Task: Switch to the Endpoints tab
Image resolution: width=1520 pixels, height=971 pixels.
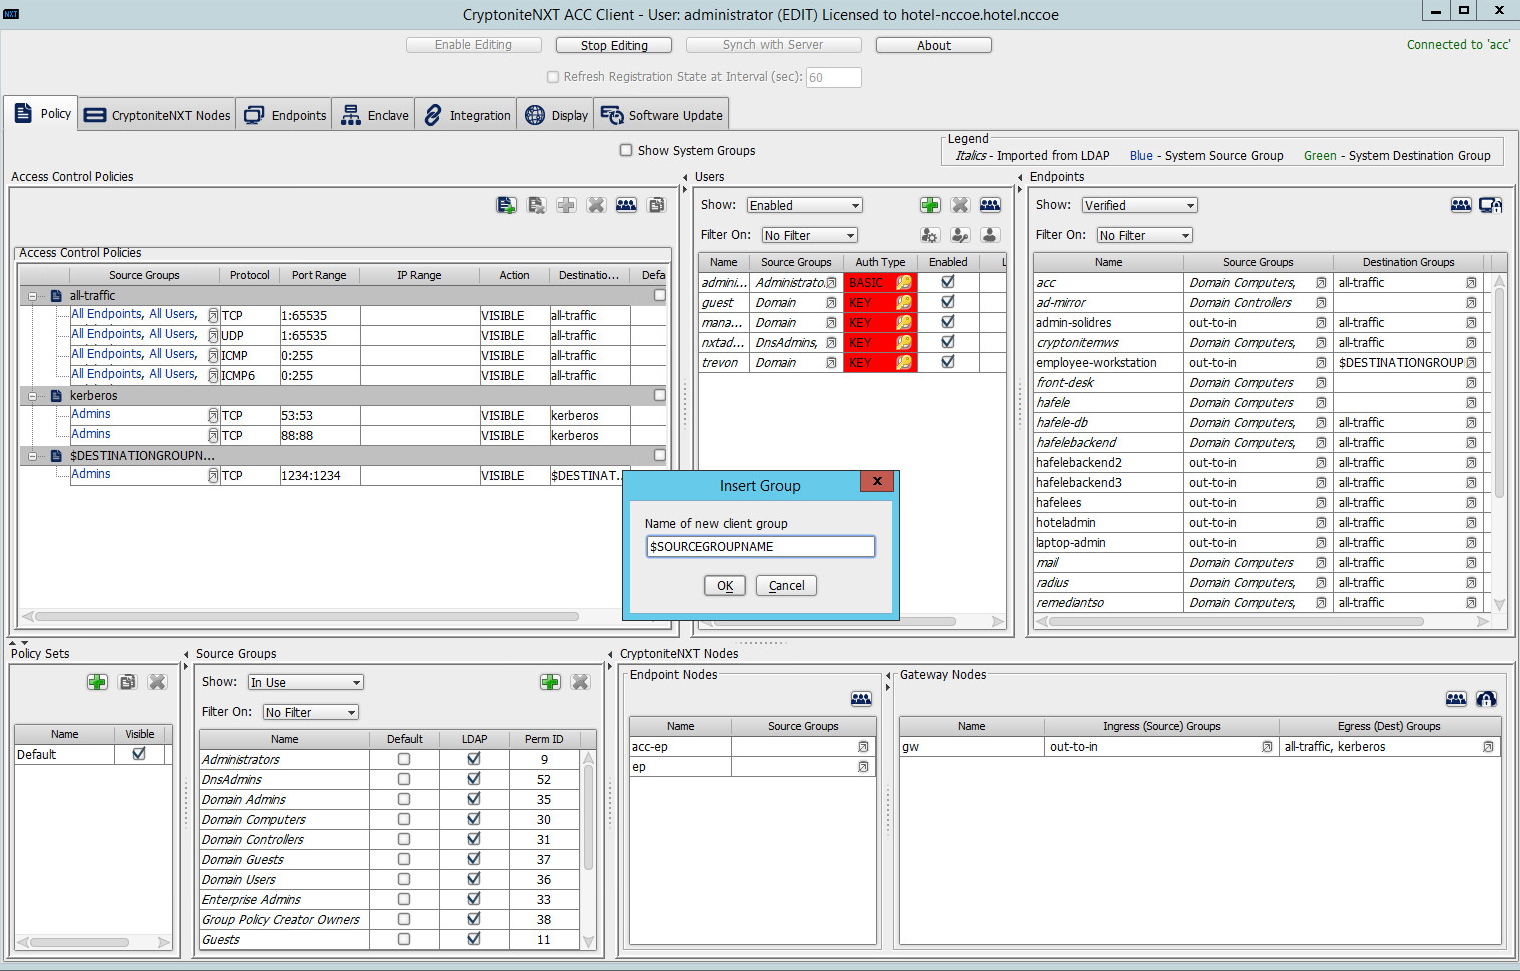Action: [x=285, y=115]
